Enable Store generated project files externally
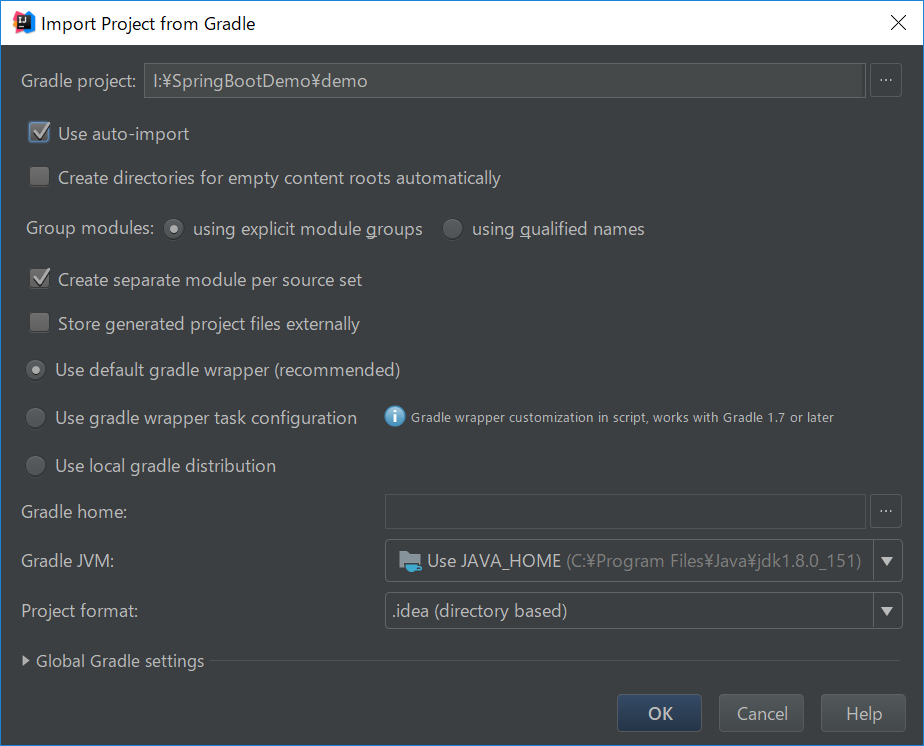Image resolution: width=924 pixels, height=746 pixels. point(39,322)
